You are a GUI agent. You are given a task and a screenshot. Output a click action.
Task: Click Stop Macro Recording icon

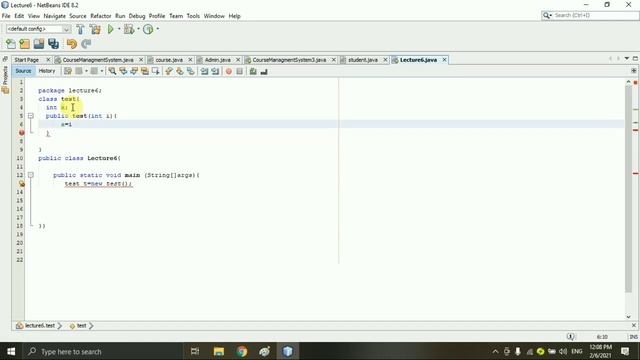click(x=240, y=71)
